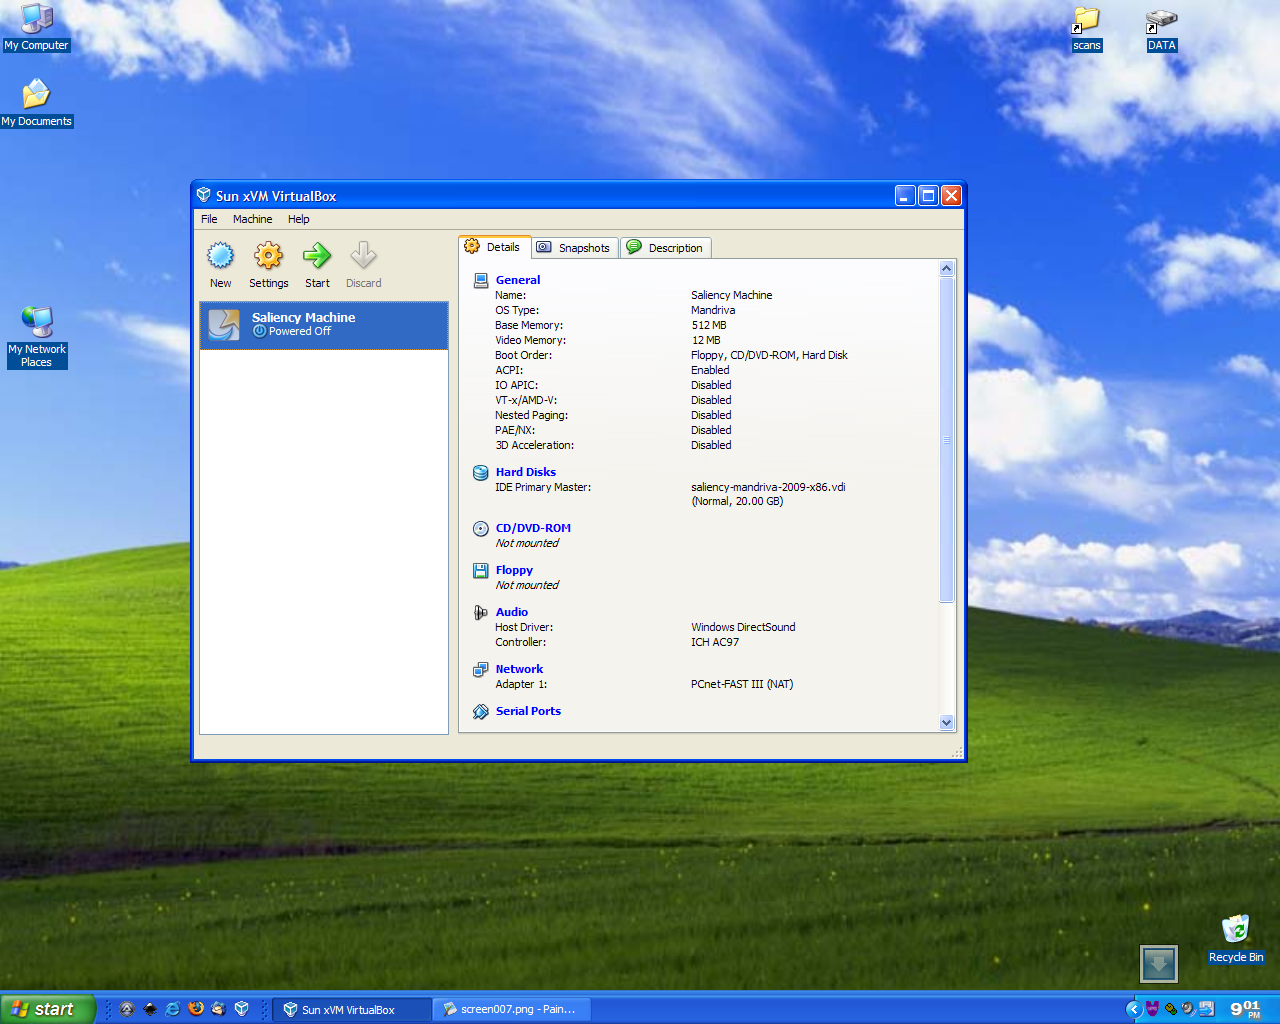Open the Network settings link
The width and height of the screenshot is (1280, 1024).
(519, 669)
